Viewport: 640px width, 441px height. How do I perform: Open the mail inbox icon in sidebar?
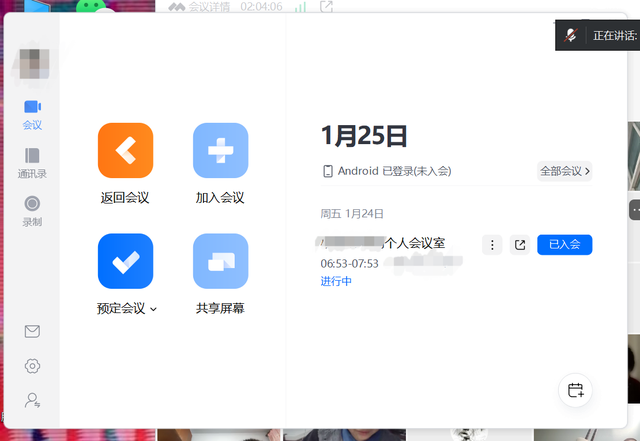point(32,332)
